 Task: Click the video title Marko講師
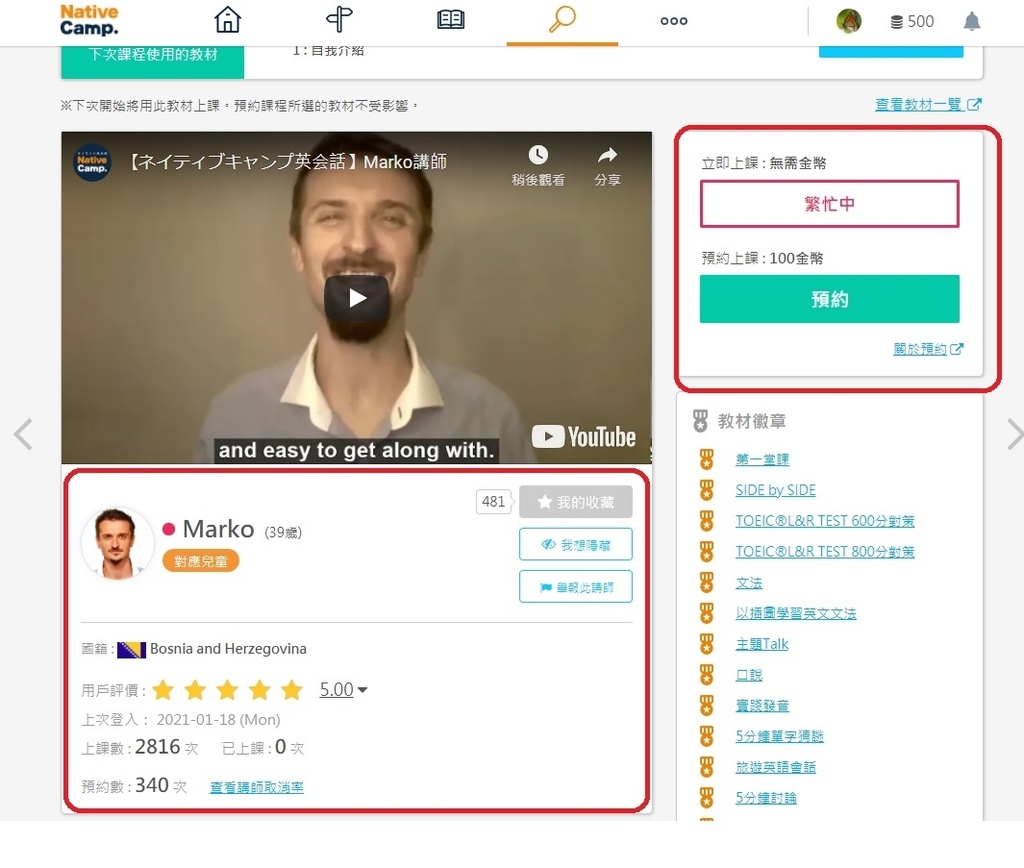pos(287,161)
